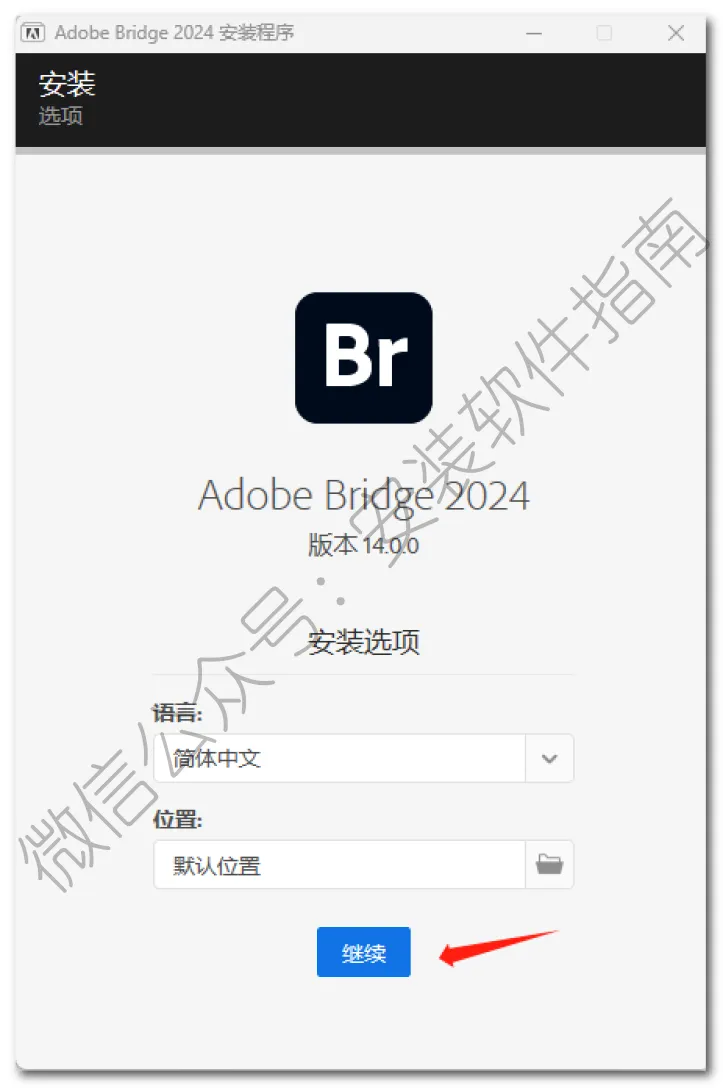Select the 默认位置 install location field
The width and height of the screenshot is (723, 1088).
click(x=339, y=864)
